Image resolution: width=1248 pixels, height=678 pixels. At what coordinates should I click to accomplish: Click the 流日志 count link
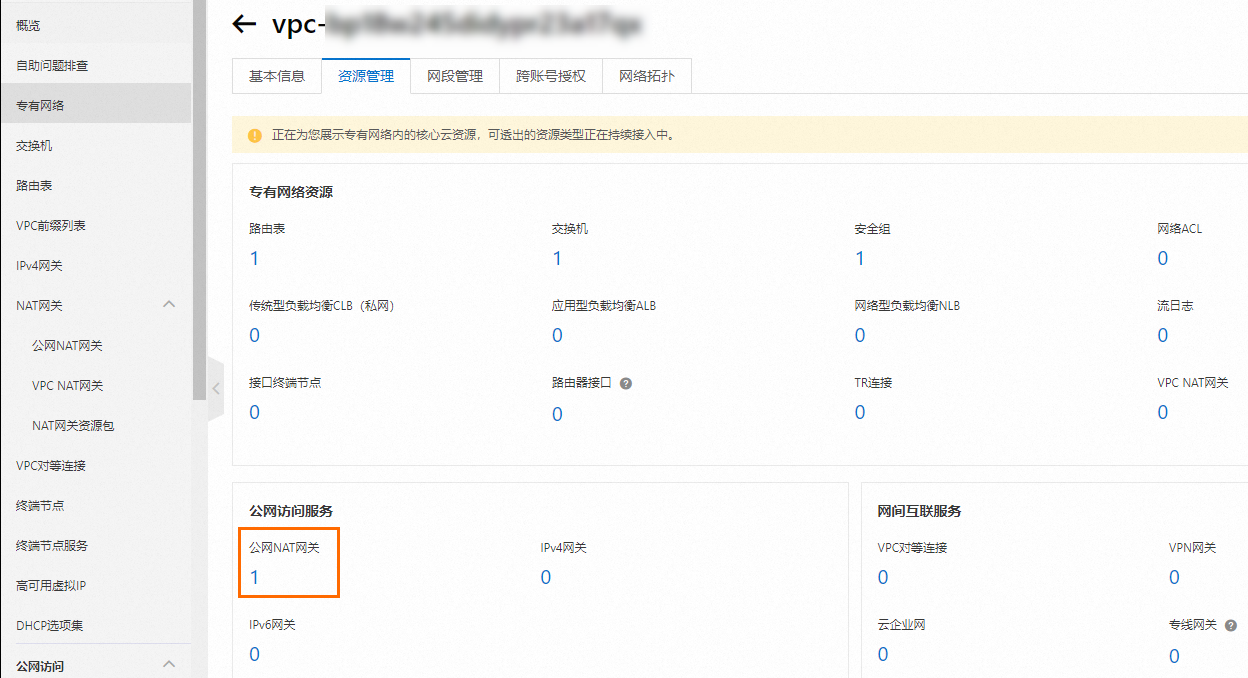(1163, 335)
